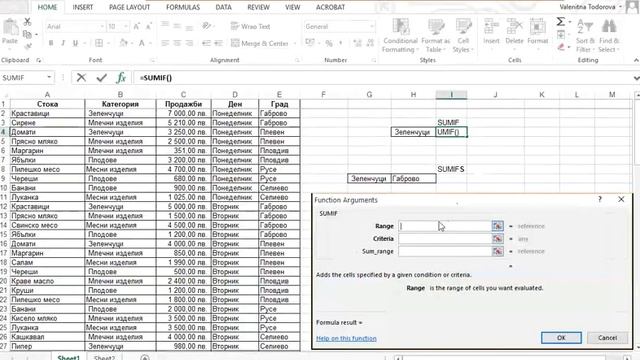Toggle Underline formatting

75,43
